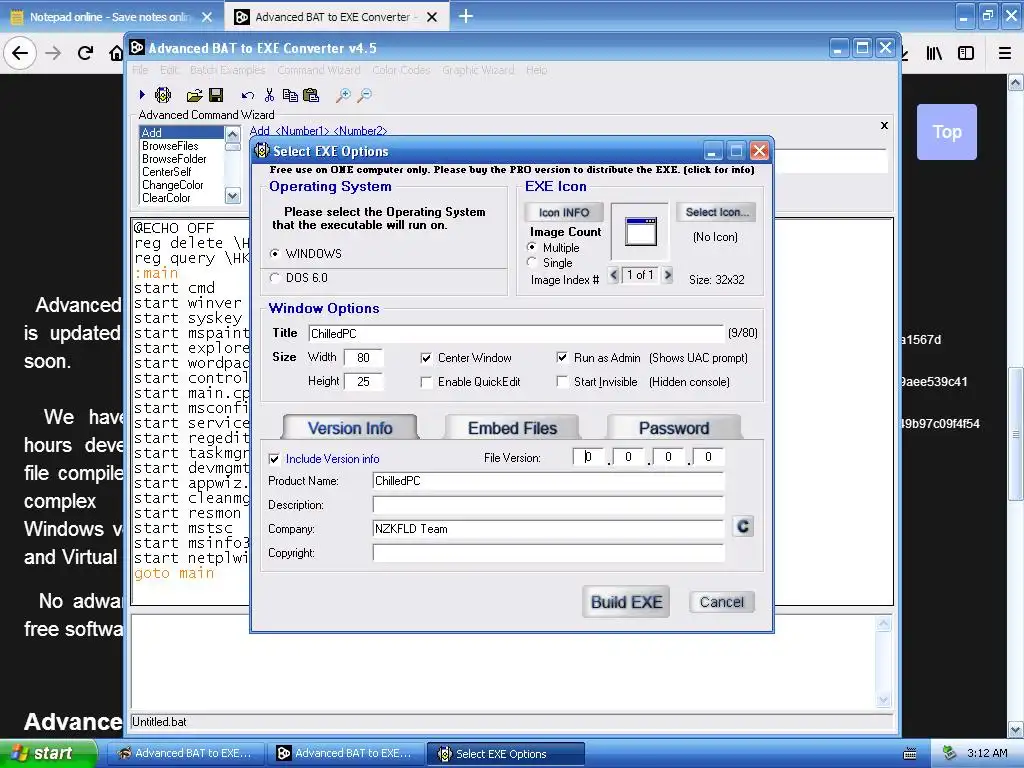Click the Zoom Out magnifier icon
Image resolution: width=1024 pixels, height=768 pixels.
click(365, 95)
